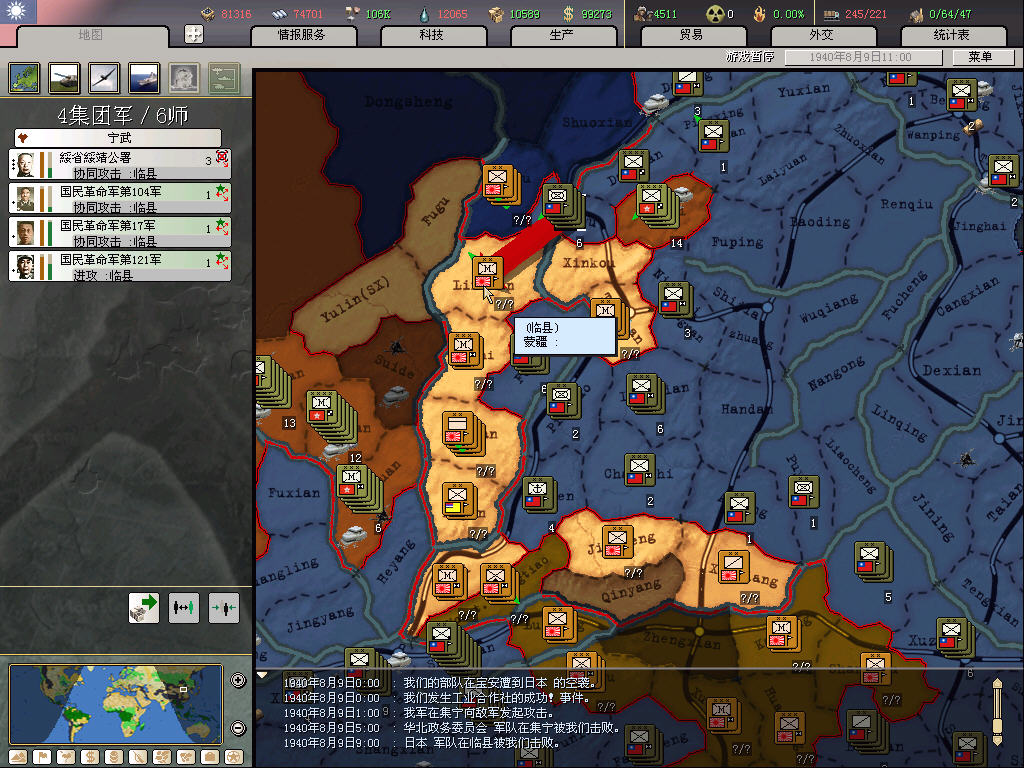Open the 菜单 menu button
Viewport: 1024px width, 768px height.
click(980, 57)
